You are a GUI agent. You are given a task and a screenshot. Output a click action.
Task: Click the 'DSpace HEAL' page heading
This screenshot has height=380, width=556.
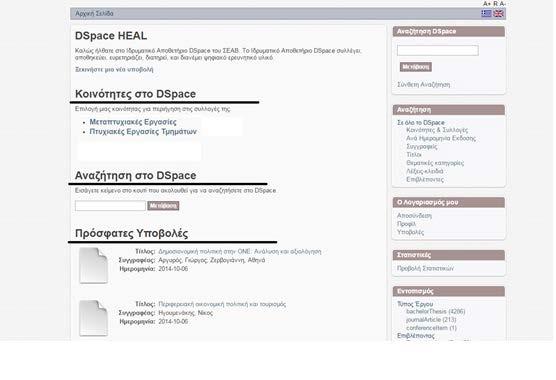(x=111, y=36)
